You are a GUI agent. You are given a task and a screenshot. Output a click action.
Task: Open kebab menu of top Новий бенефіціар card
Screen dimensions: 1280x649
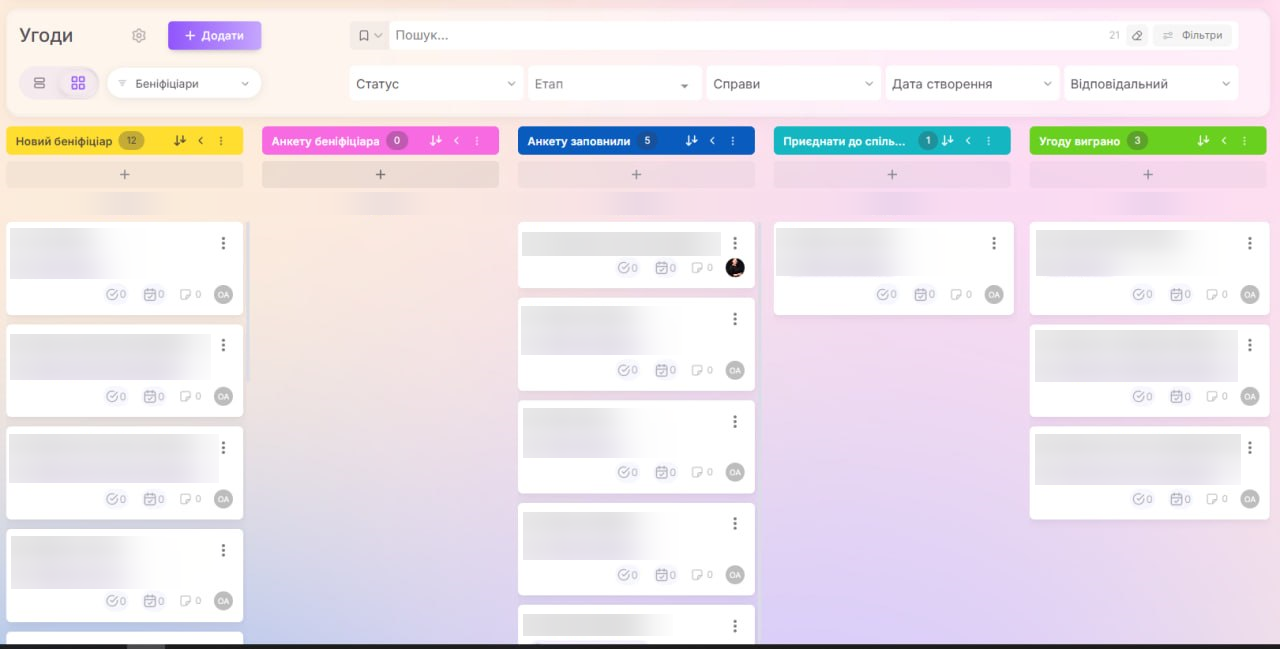[x=223, y=243]
